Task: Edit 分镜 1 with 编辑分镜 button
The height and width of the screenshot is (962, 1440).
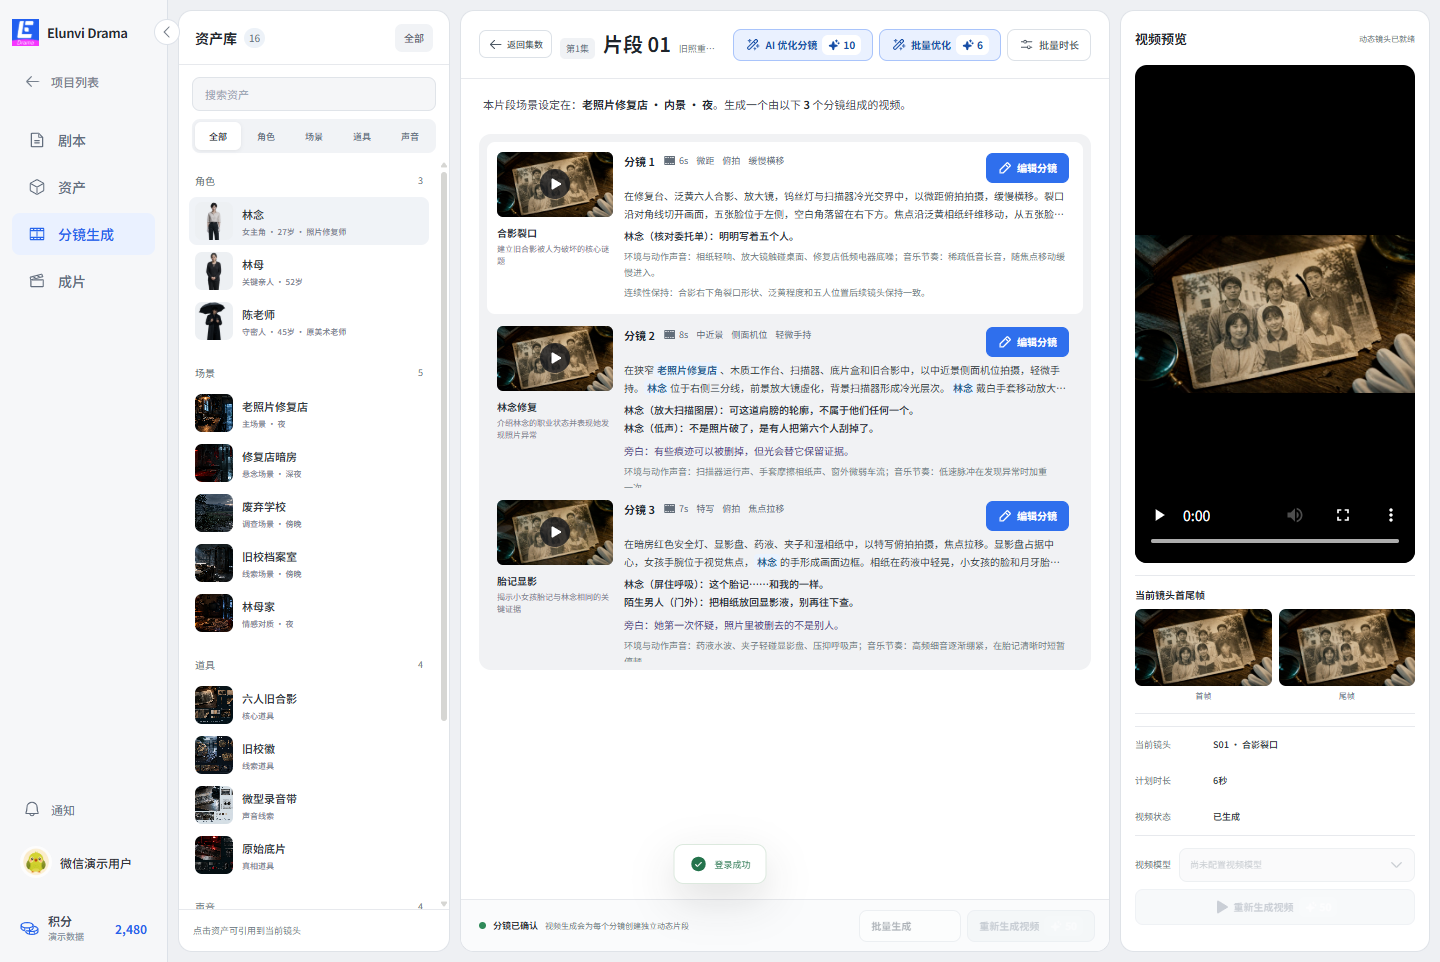Action: coord(1027,168)
